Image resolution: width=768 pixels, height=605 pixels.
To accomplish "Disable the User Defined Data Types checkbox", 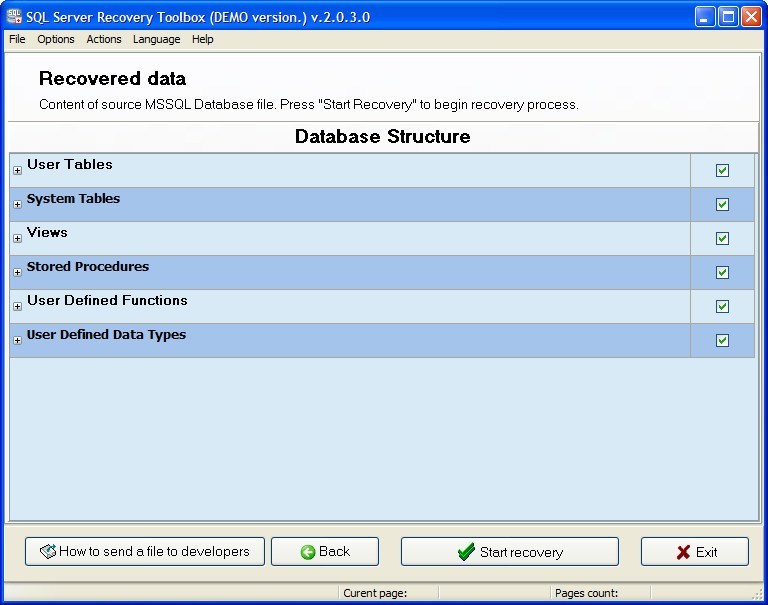I will point(722,340).
